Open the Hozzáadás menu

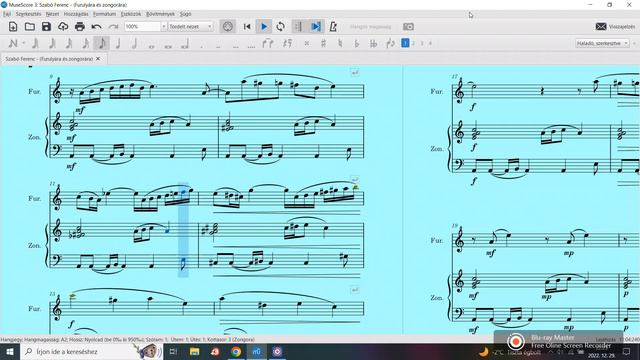(76, 14)
